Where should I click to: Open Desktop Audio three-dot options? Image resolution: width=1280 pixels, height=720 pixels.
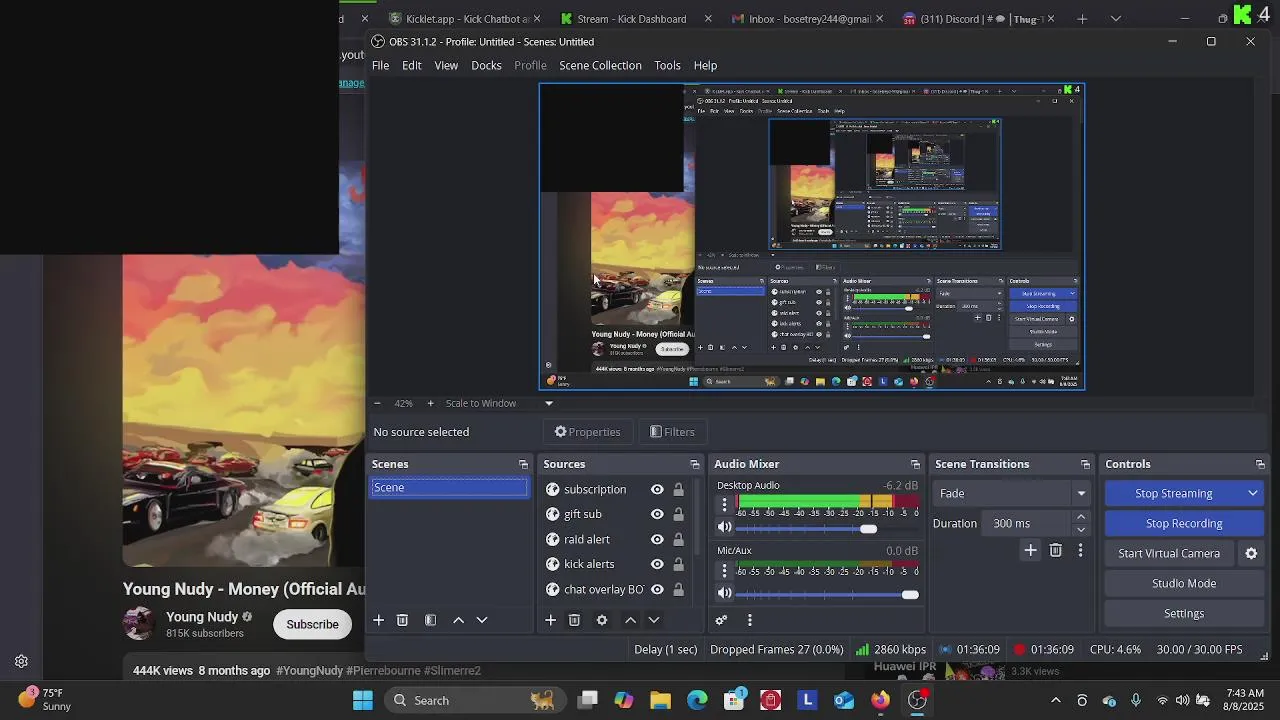725,505
